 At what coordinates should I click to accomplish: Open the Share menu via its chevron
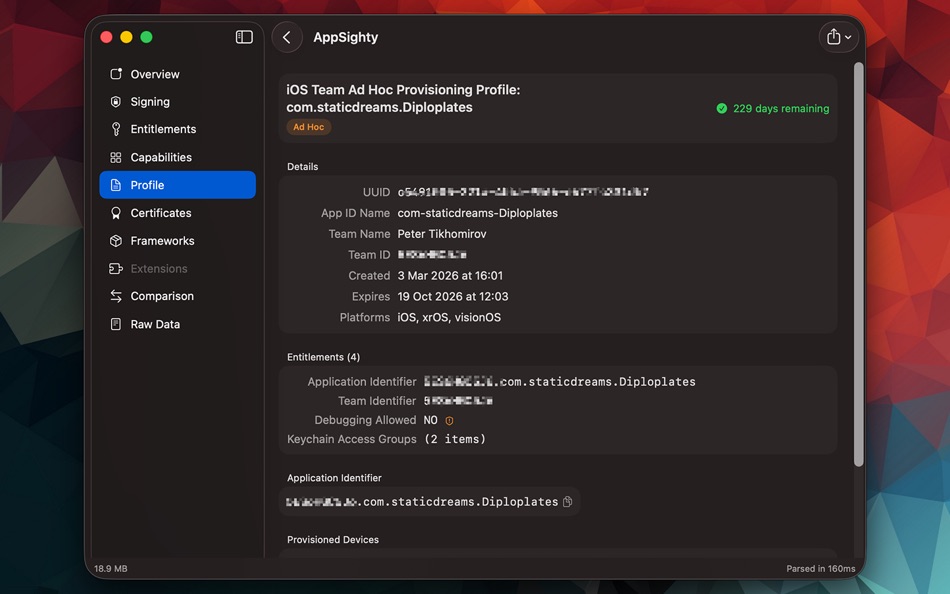click(847, 36)
